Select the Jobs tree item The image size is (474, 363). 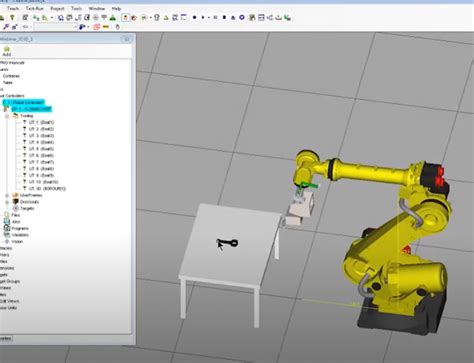coord(16,222)
